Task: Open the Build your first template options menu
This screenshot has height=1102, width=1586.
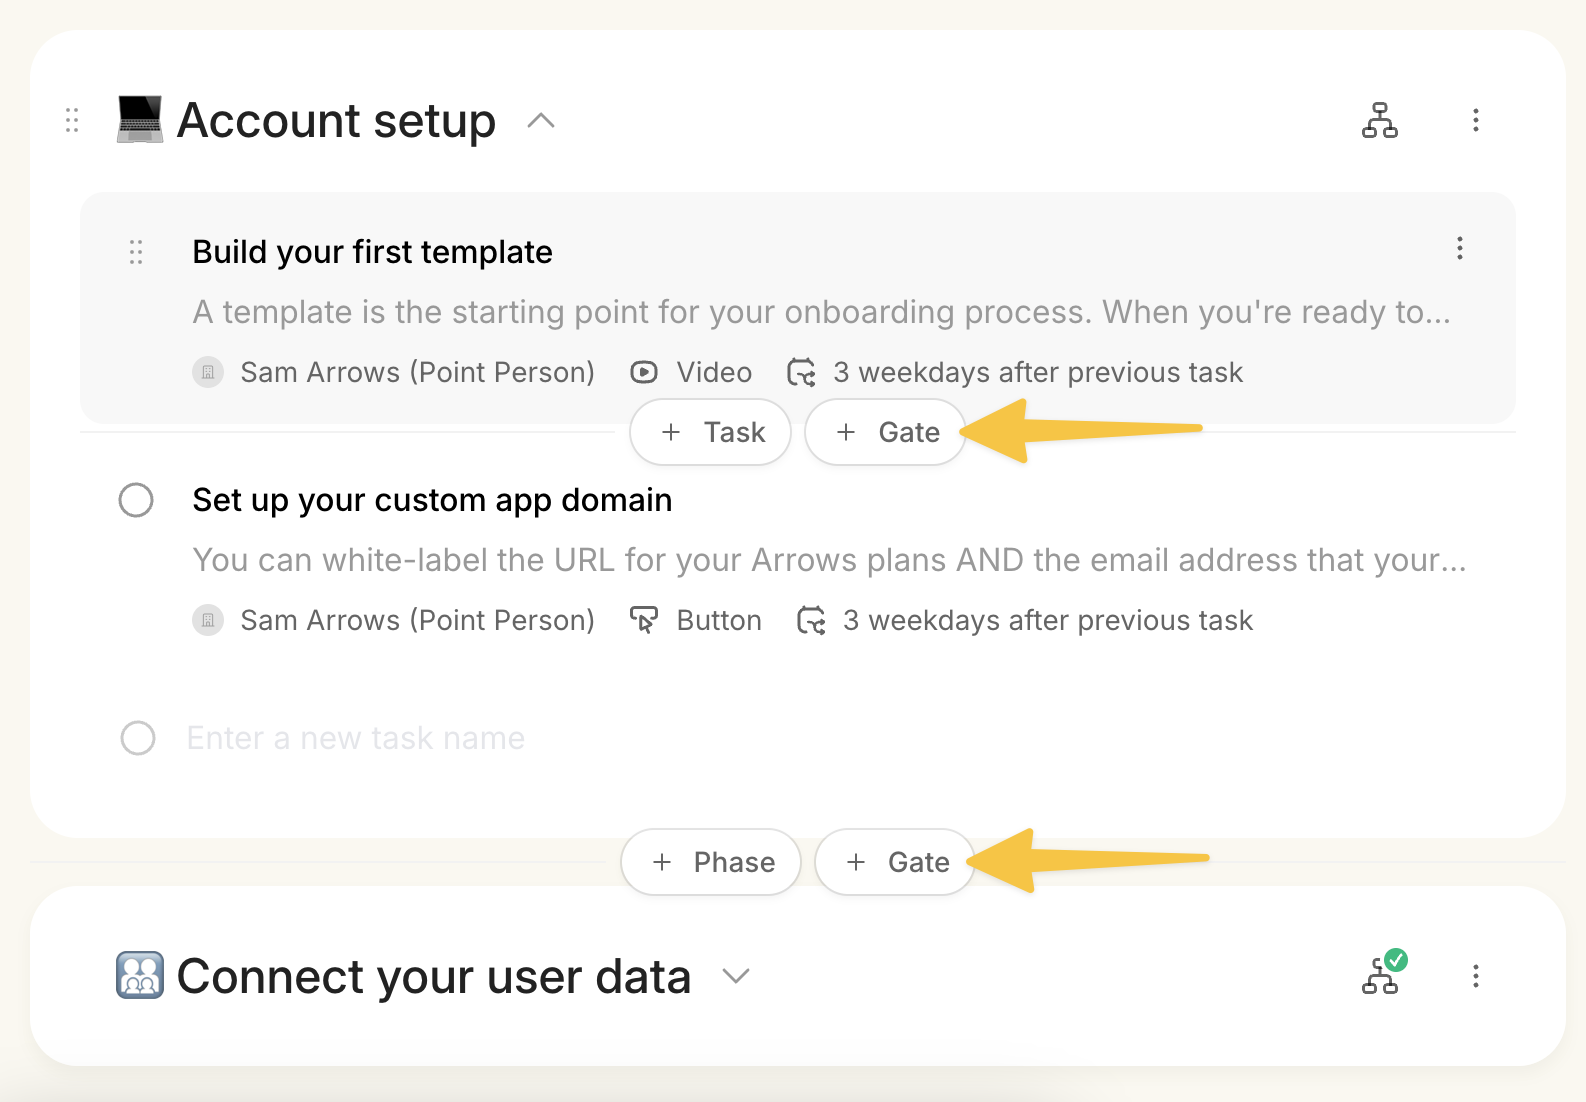Action: [x=1459, y=249]
